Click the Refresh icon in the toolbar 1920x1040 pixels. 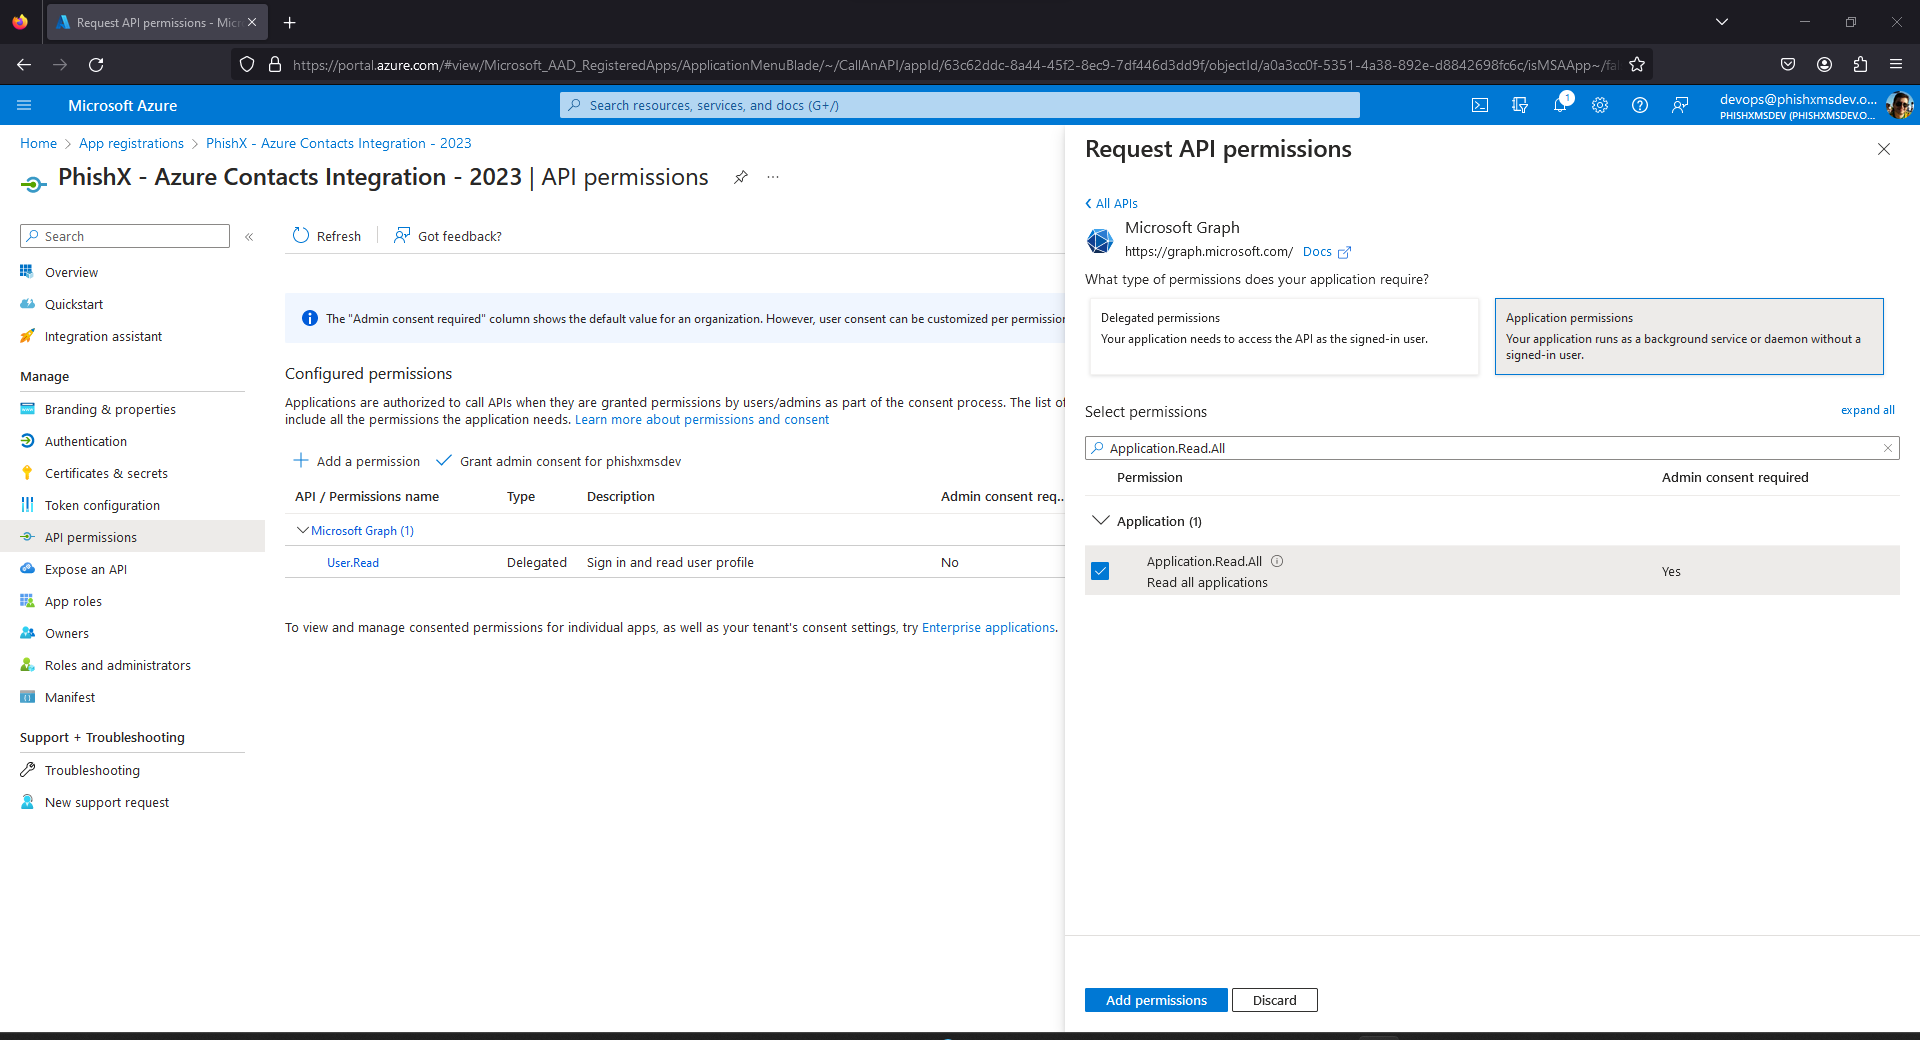click(301, 236)
